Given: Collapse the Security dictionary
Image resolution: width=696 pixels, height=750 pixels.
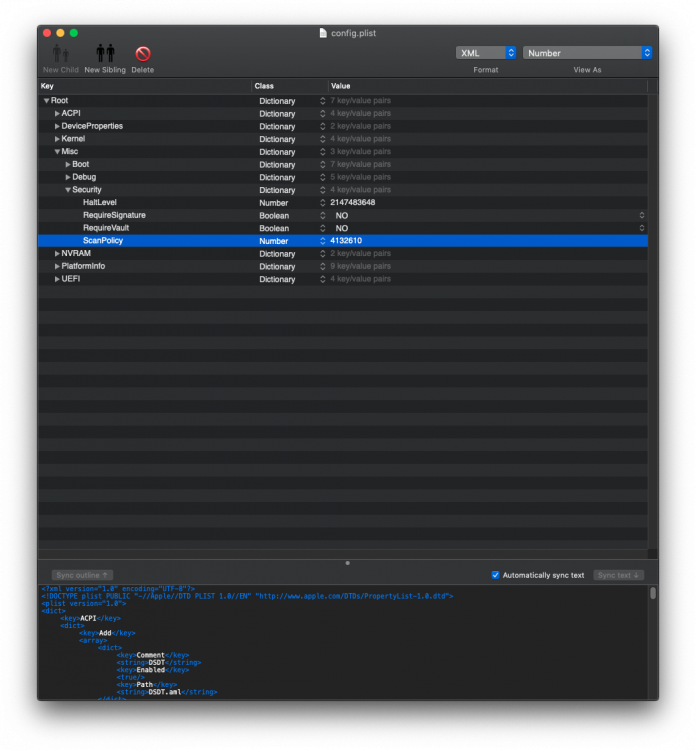Looking at the screenshot, I should [68, 190].
